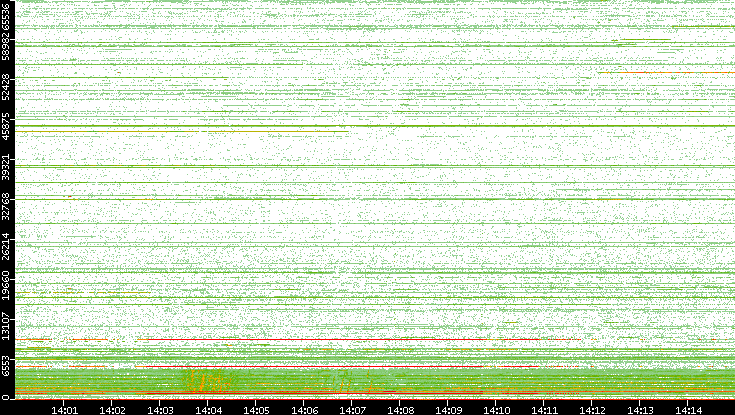Click the 52428 axis value
Screen dimensions: 735x415
pos(6,86)
